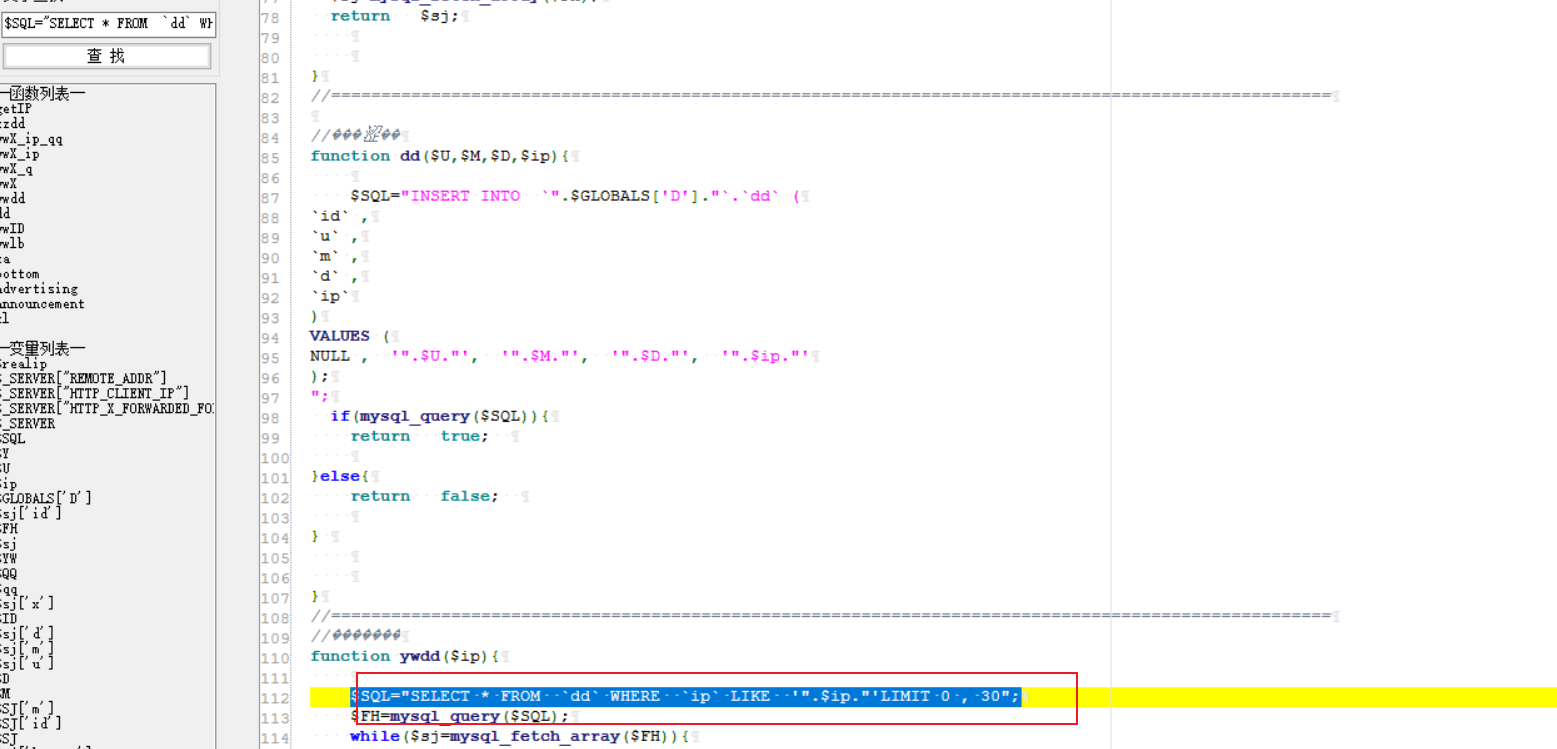The height and width of the screenshot is (749, 1557).
Task: Select the $SQL variable entry
Action: click(x=13, y=437)
